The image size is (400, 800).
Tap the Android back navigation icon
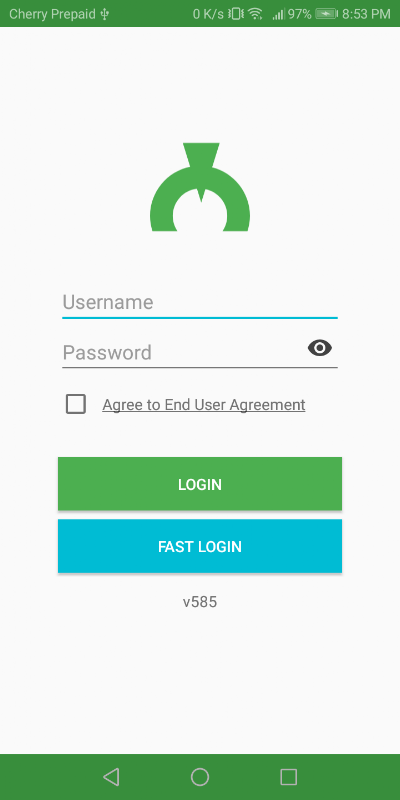(111, 777)
